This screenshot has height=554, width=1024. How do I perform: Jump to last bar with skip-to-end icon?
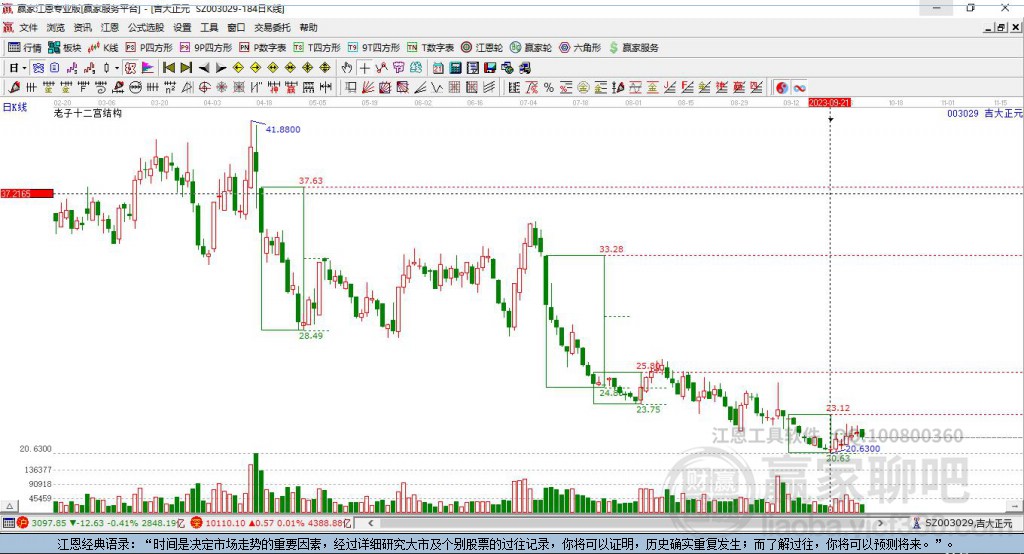pos(186,68)
